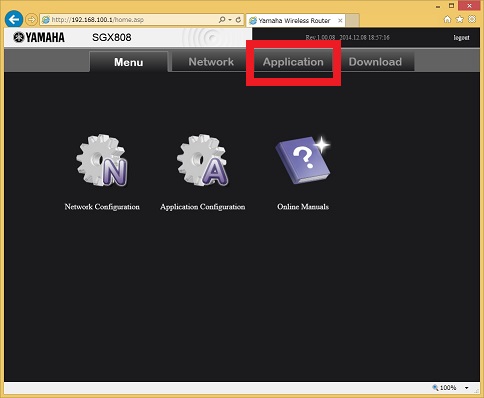Screen dimensions: 484x398
Task: Open the browser home icon
Action: coord(447,19)
